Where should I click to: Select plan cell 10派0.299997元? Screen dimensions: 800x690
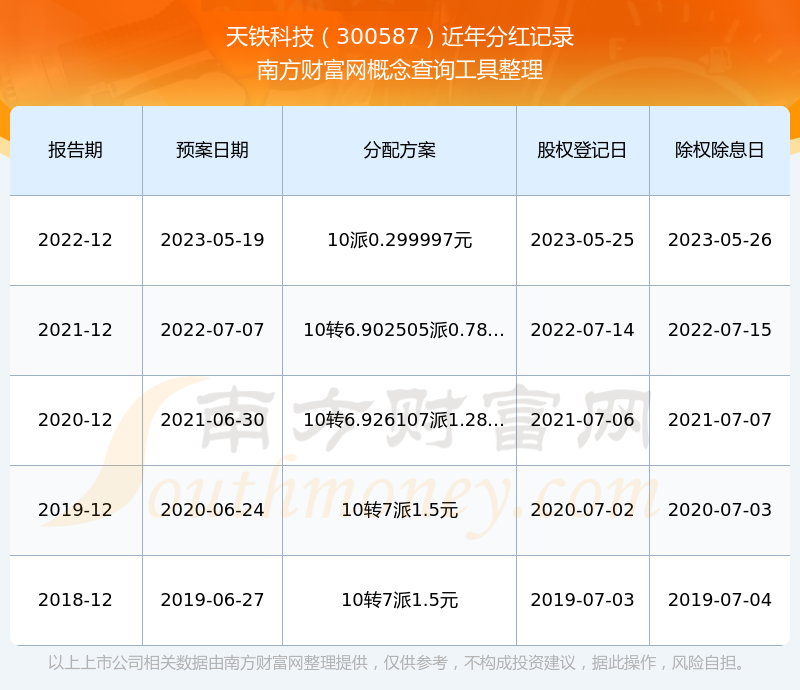[399, 240]
